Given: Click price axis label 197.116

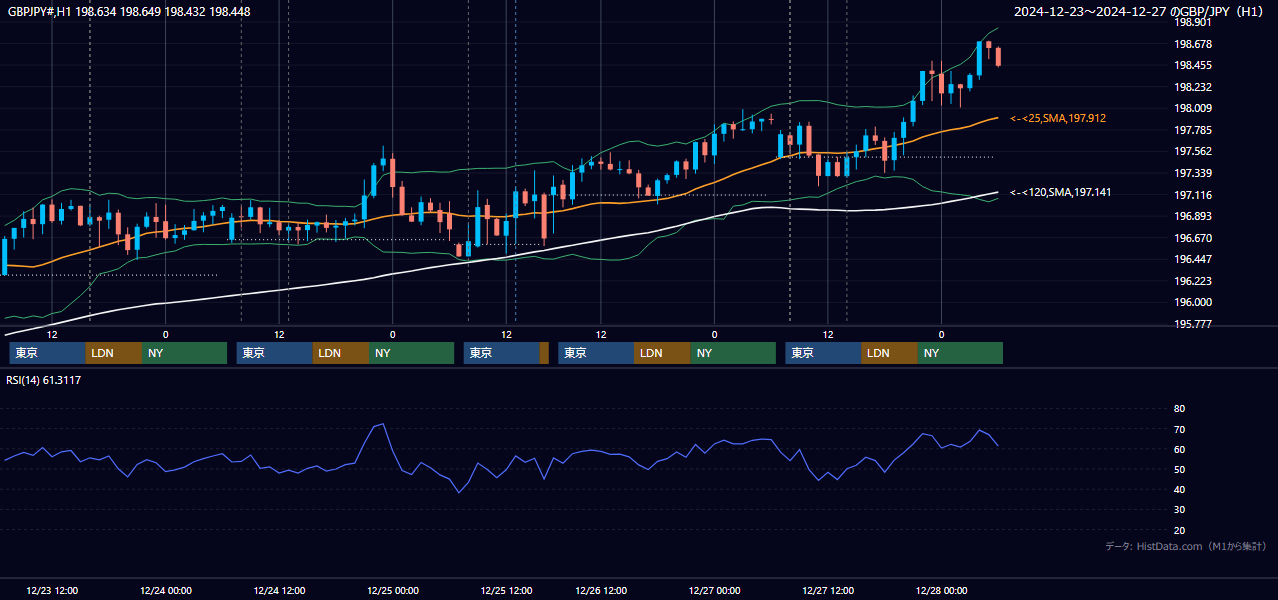Looking at the screenshot, I should click(1192, 195).
